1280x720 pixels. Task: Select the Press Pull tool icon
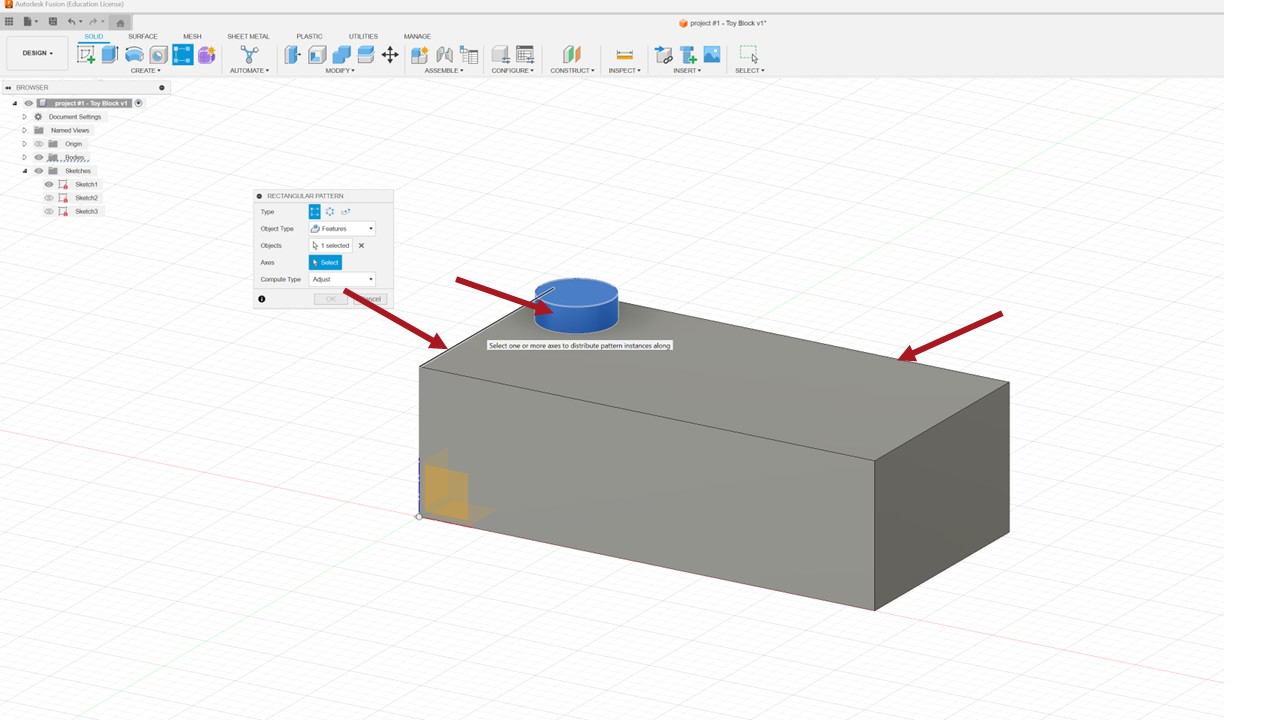292,54
